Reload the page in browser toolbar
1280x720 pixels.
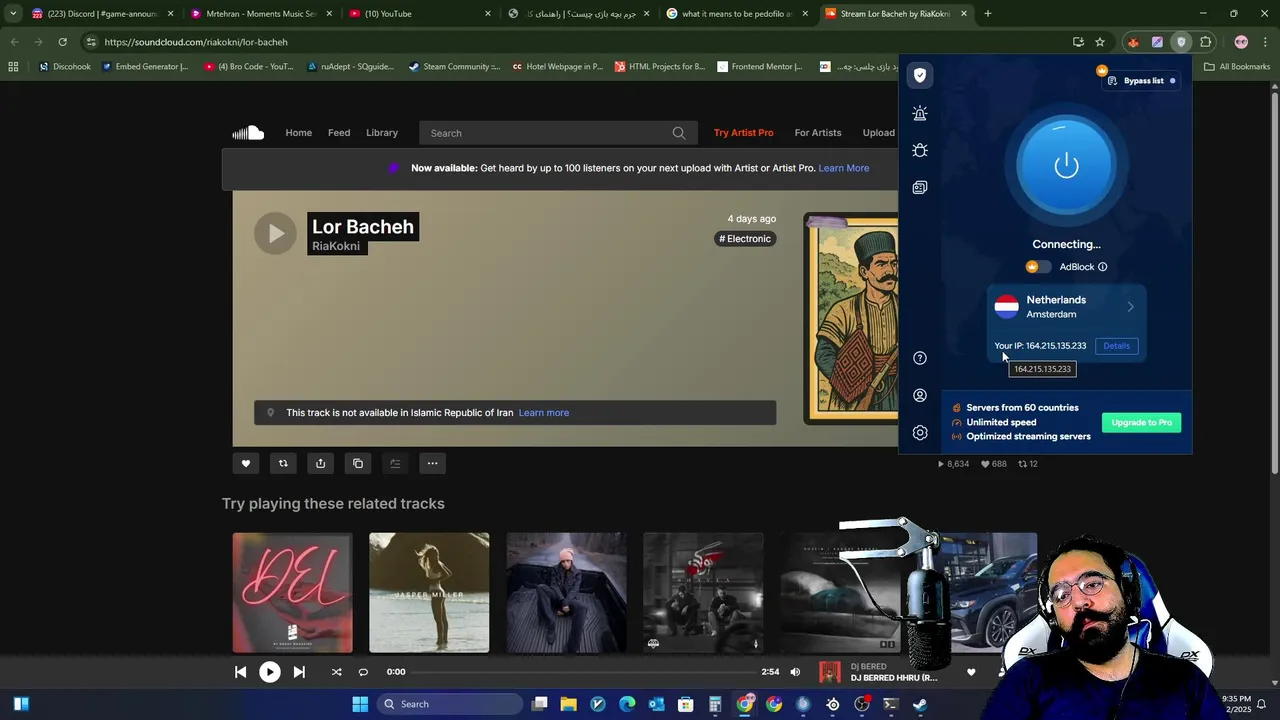[x=62, y=42]
